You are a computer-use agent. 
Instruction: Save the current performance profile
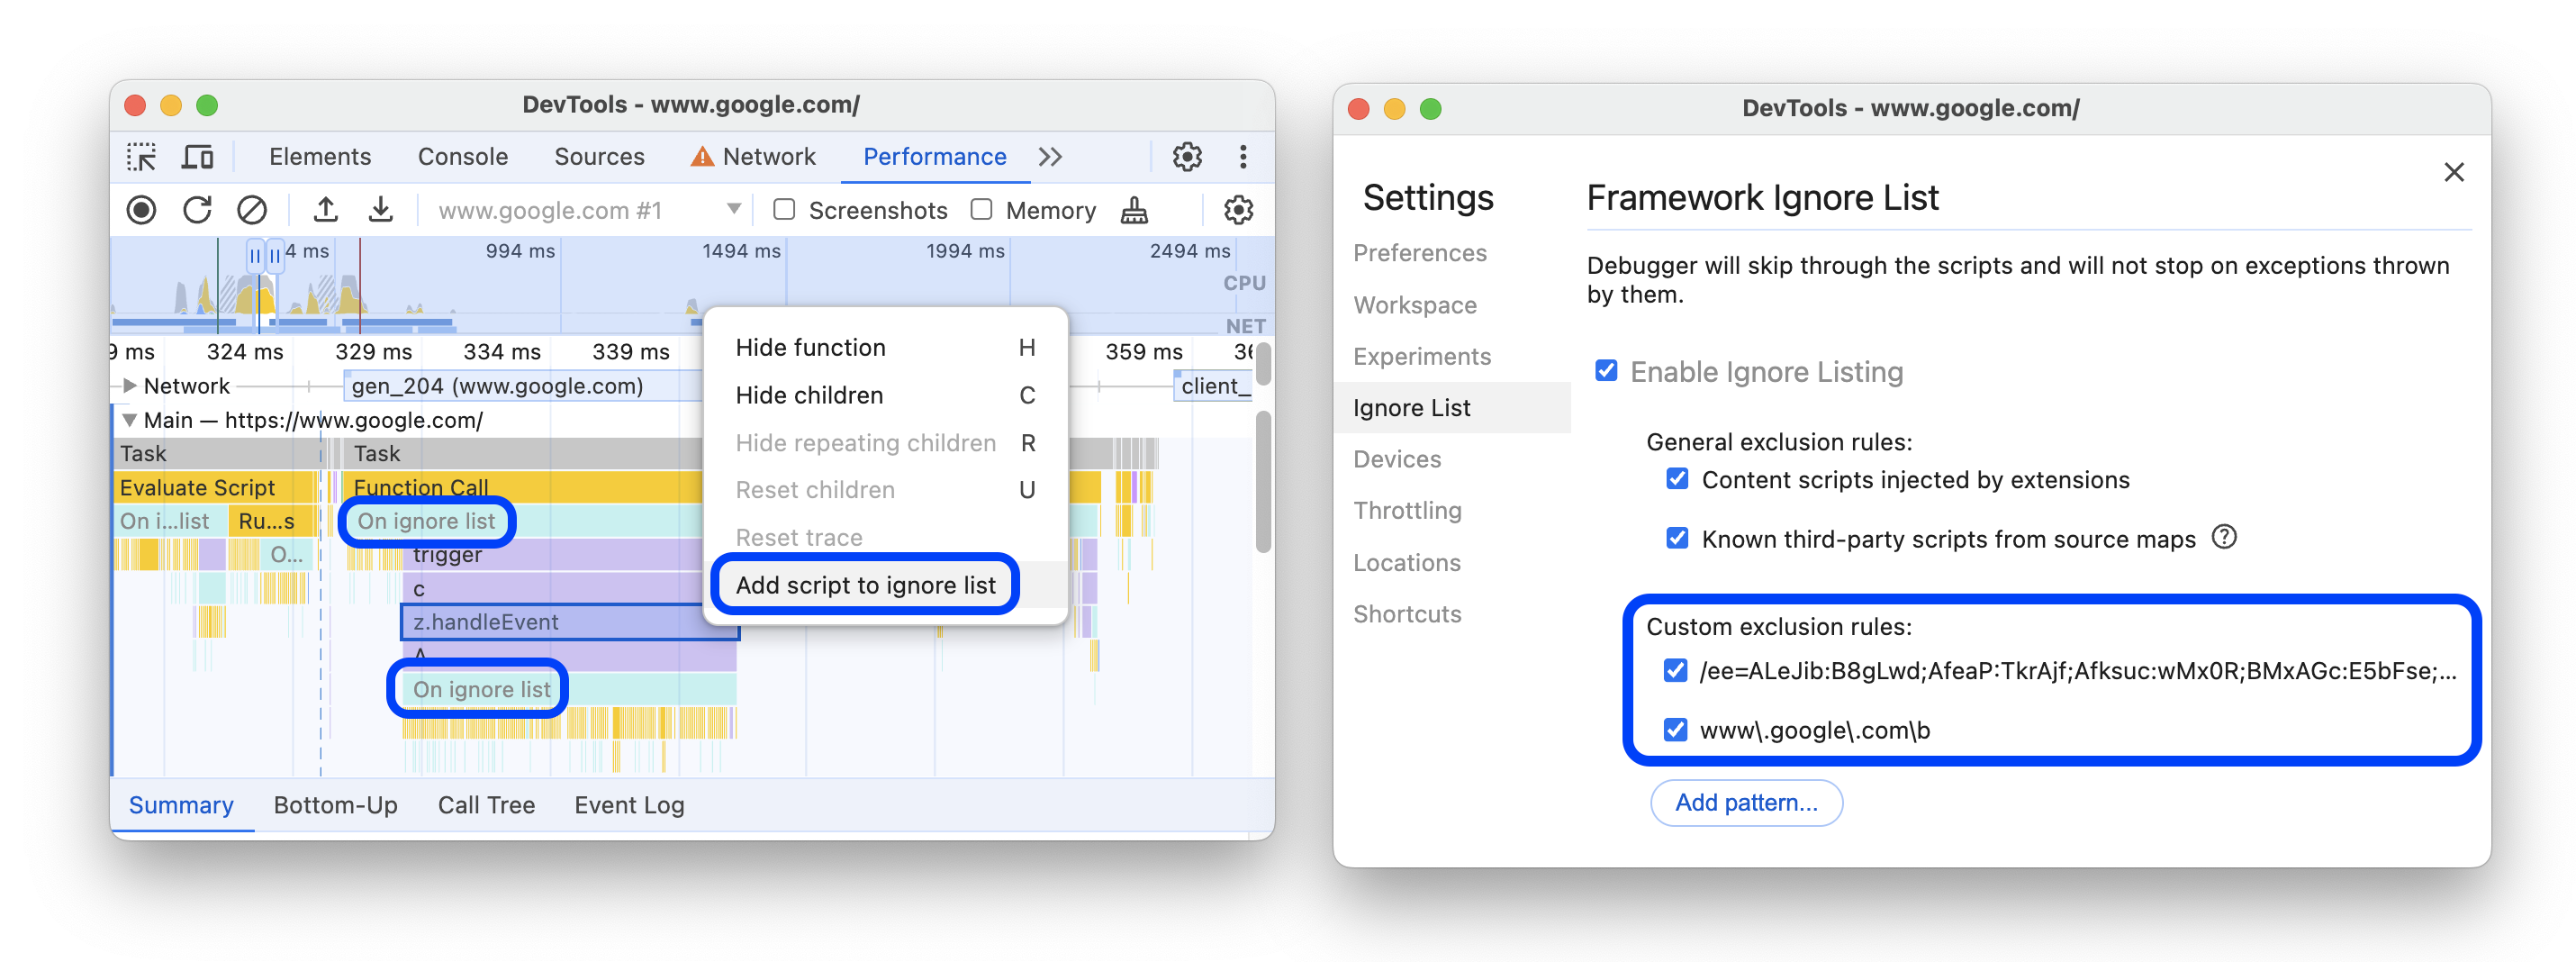tap(381, 210)
